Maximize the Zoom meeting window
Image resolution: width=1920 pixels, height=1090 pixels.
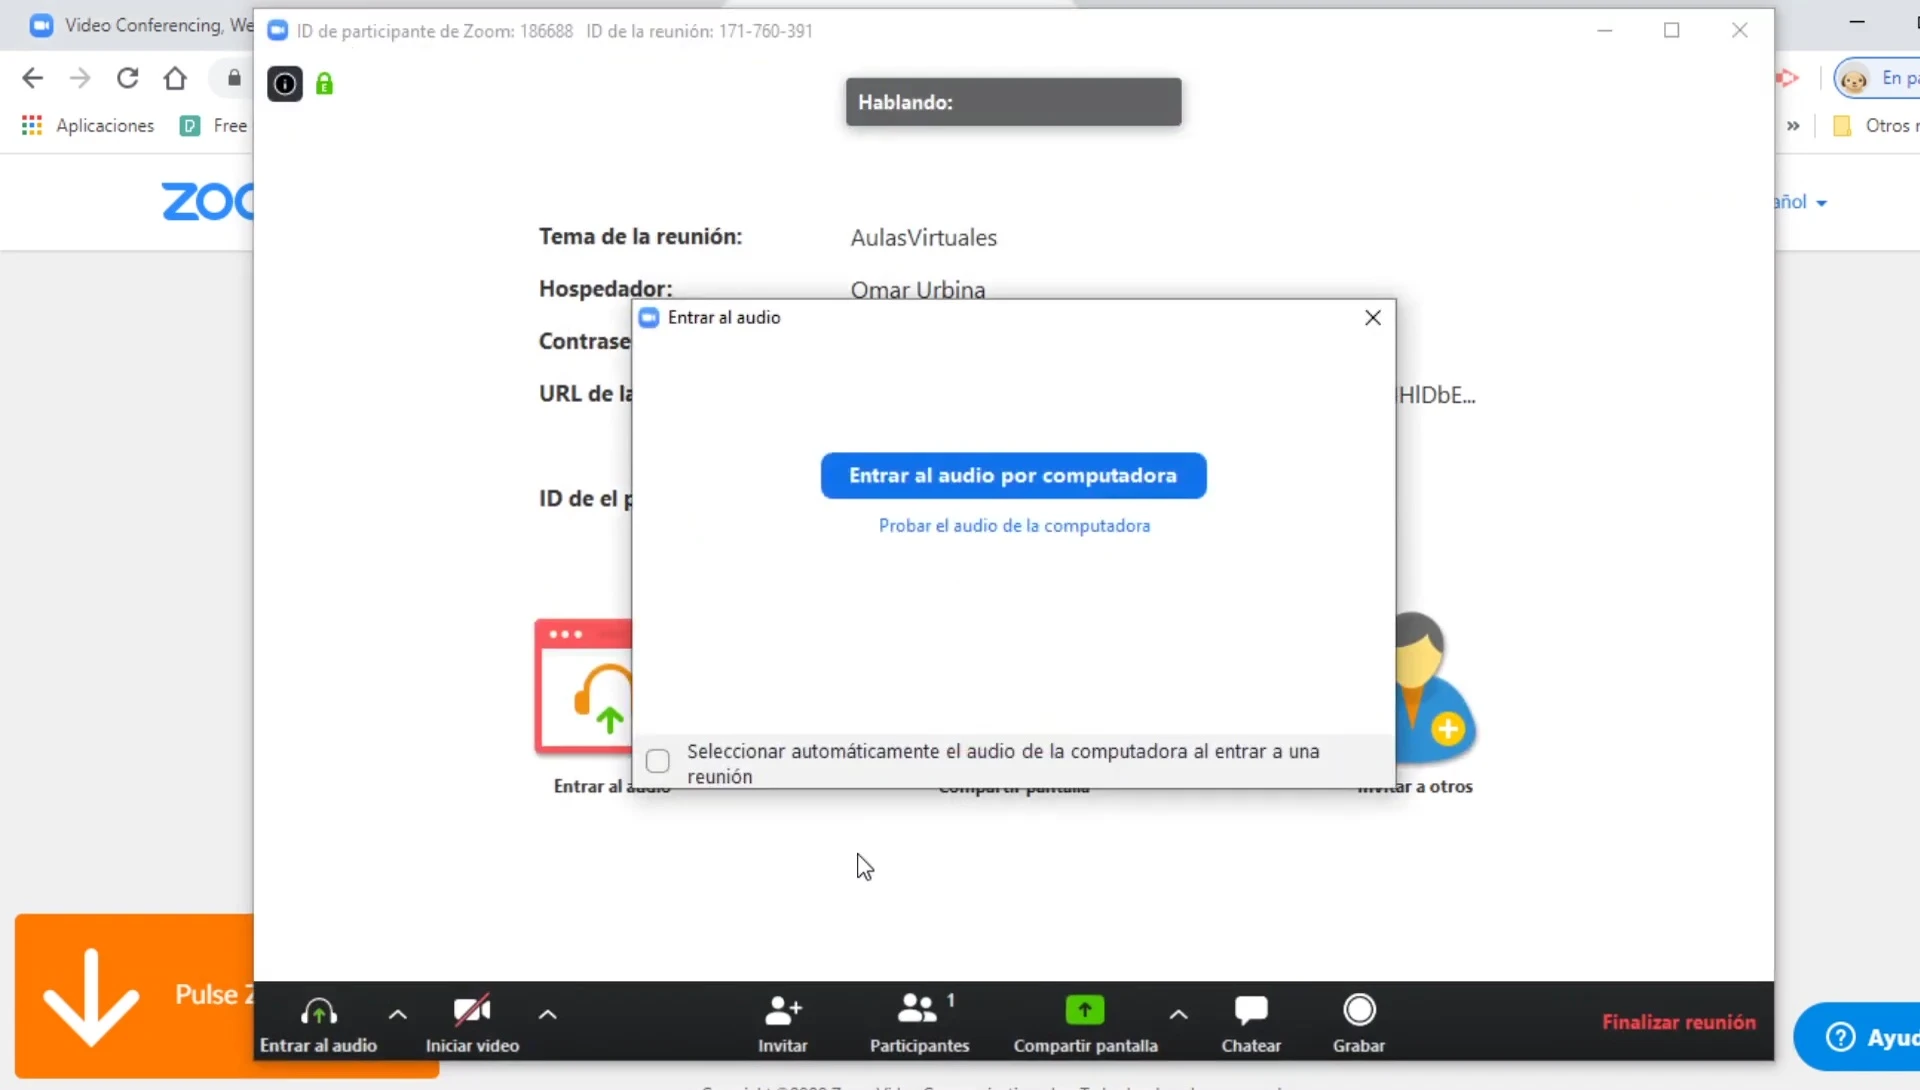[1671, 31]
